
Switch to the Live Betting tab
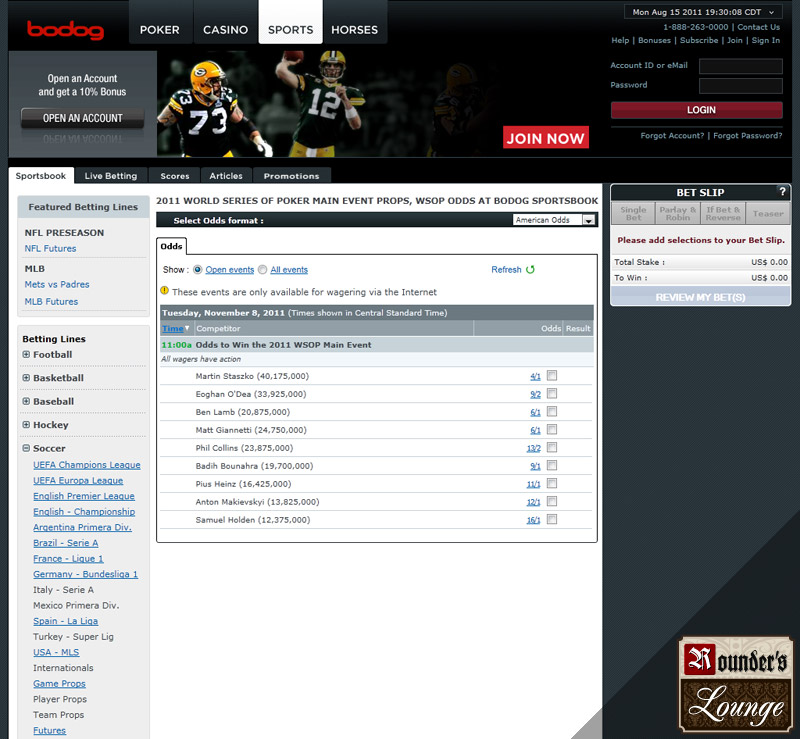111,176
